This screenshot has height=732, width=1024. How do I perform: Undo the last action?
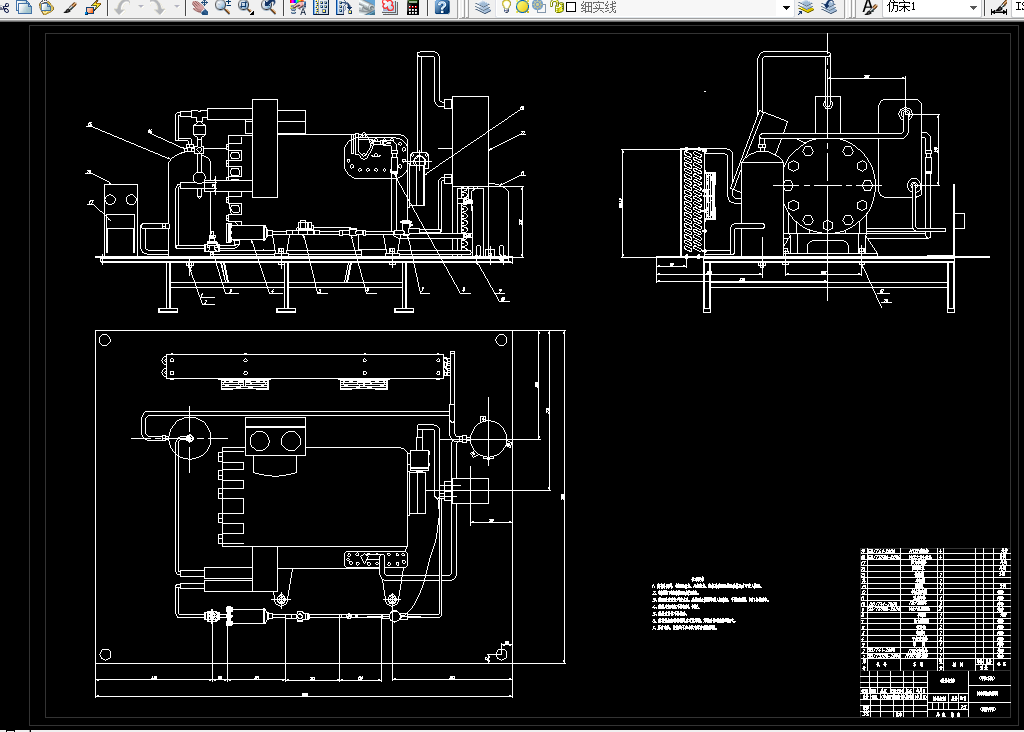122,7
